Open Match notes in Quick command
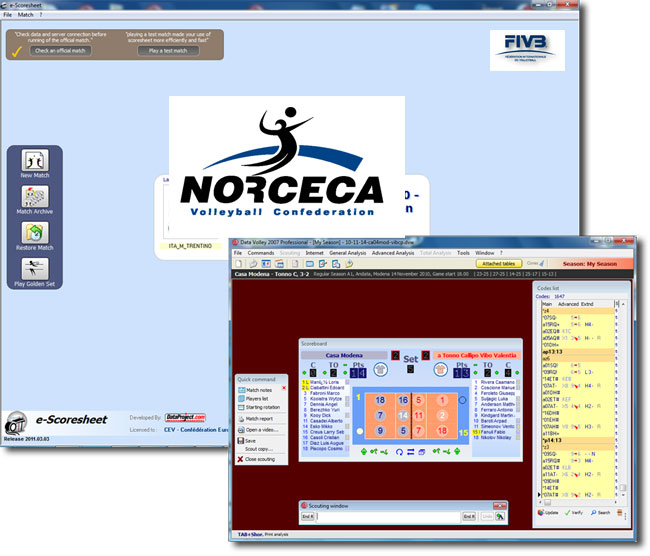This screenshot has height=556, width=650. pyautogui.click(x=255, y=390)
